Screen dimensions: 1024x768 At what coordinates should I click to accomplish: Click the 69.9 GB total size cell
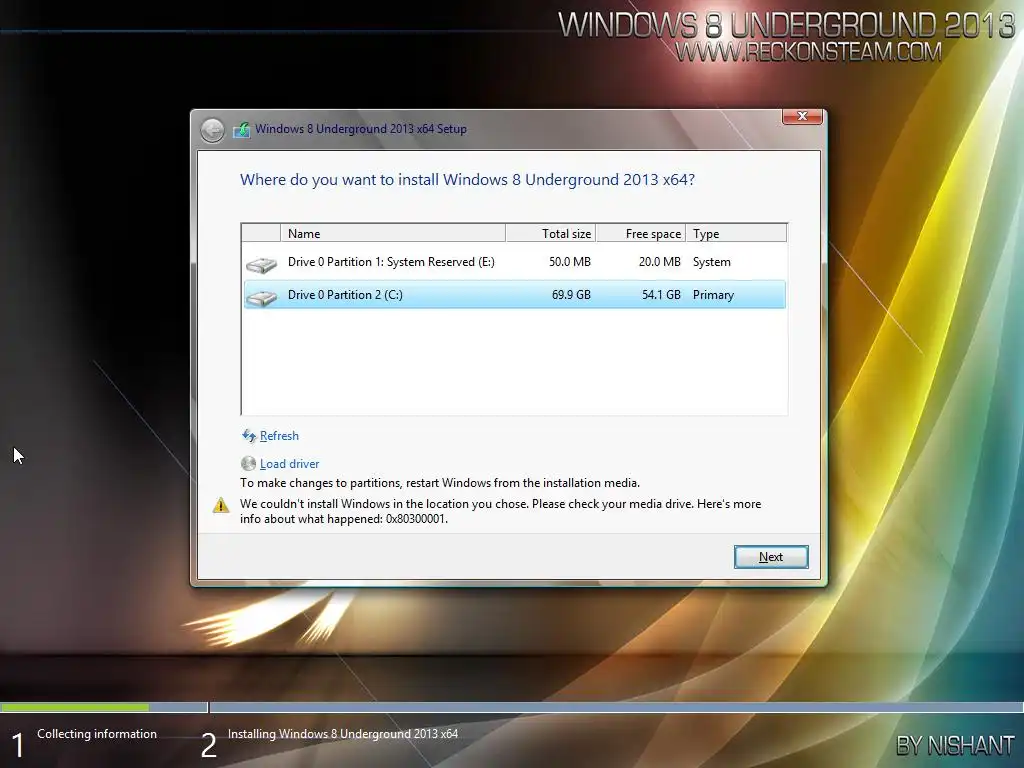point(571,295)
